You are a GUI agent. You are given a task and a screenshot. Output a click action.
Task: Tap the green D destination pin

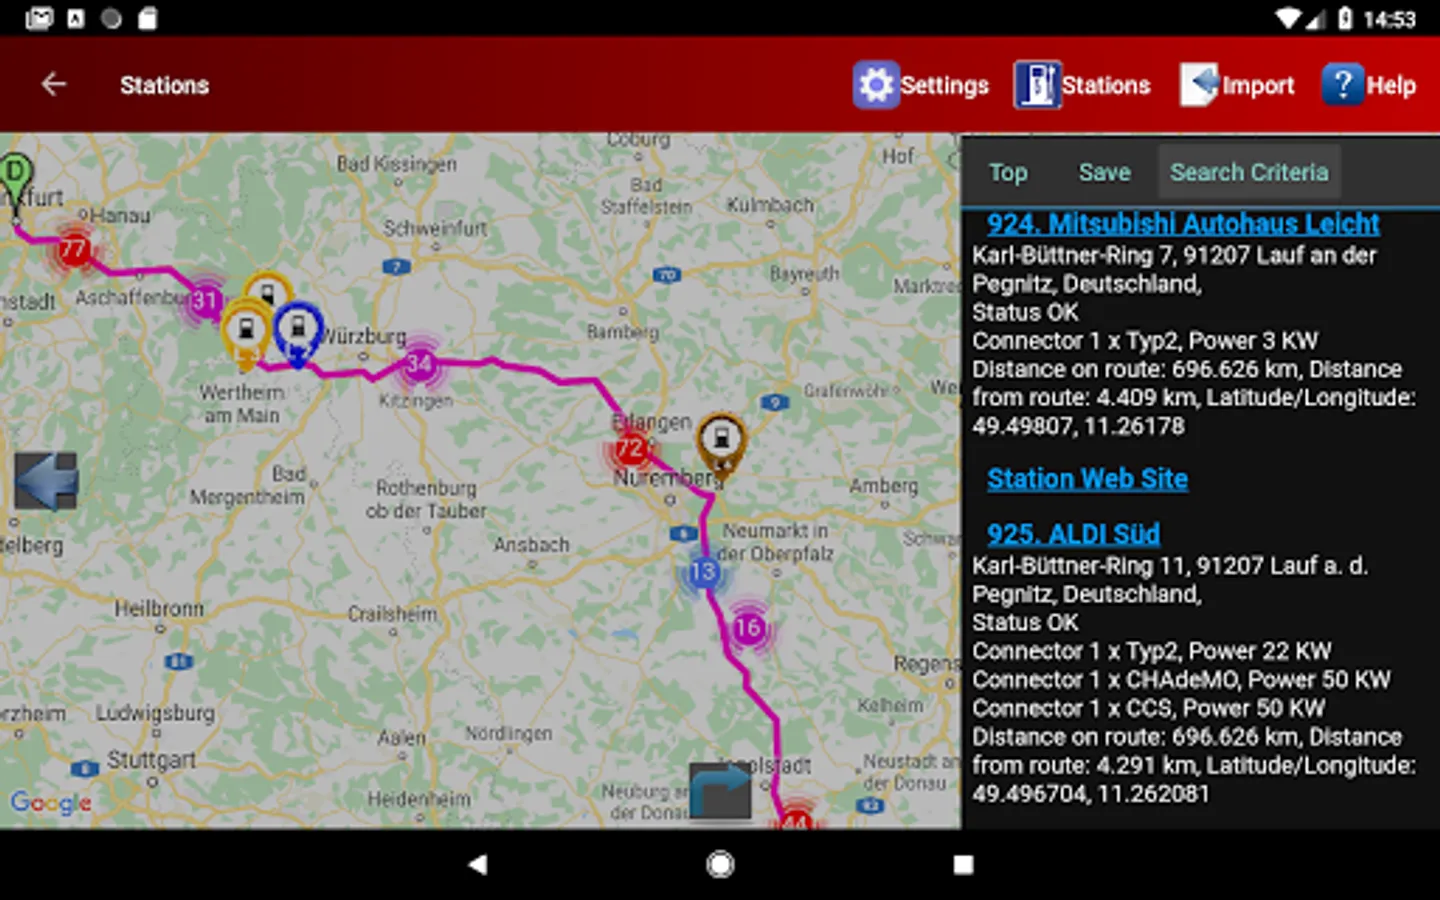click(15, 183)
